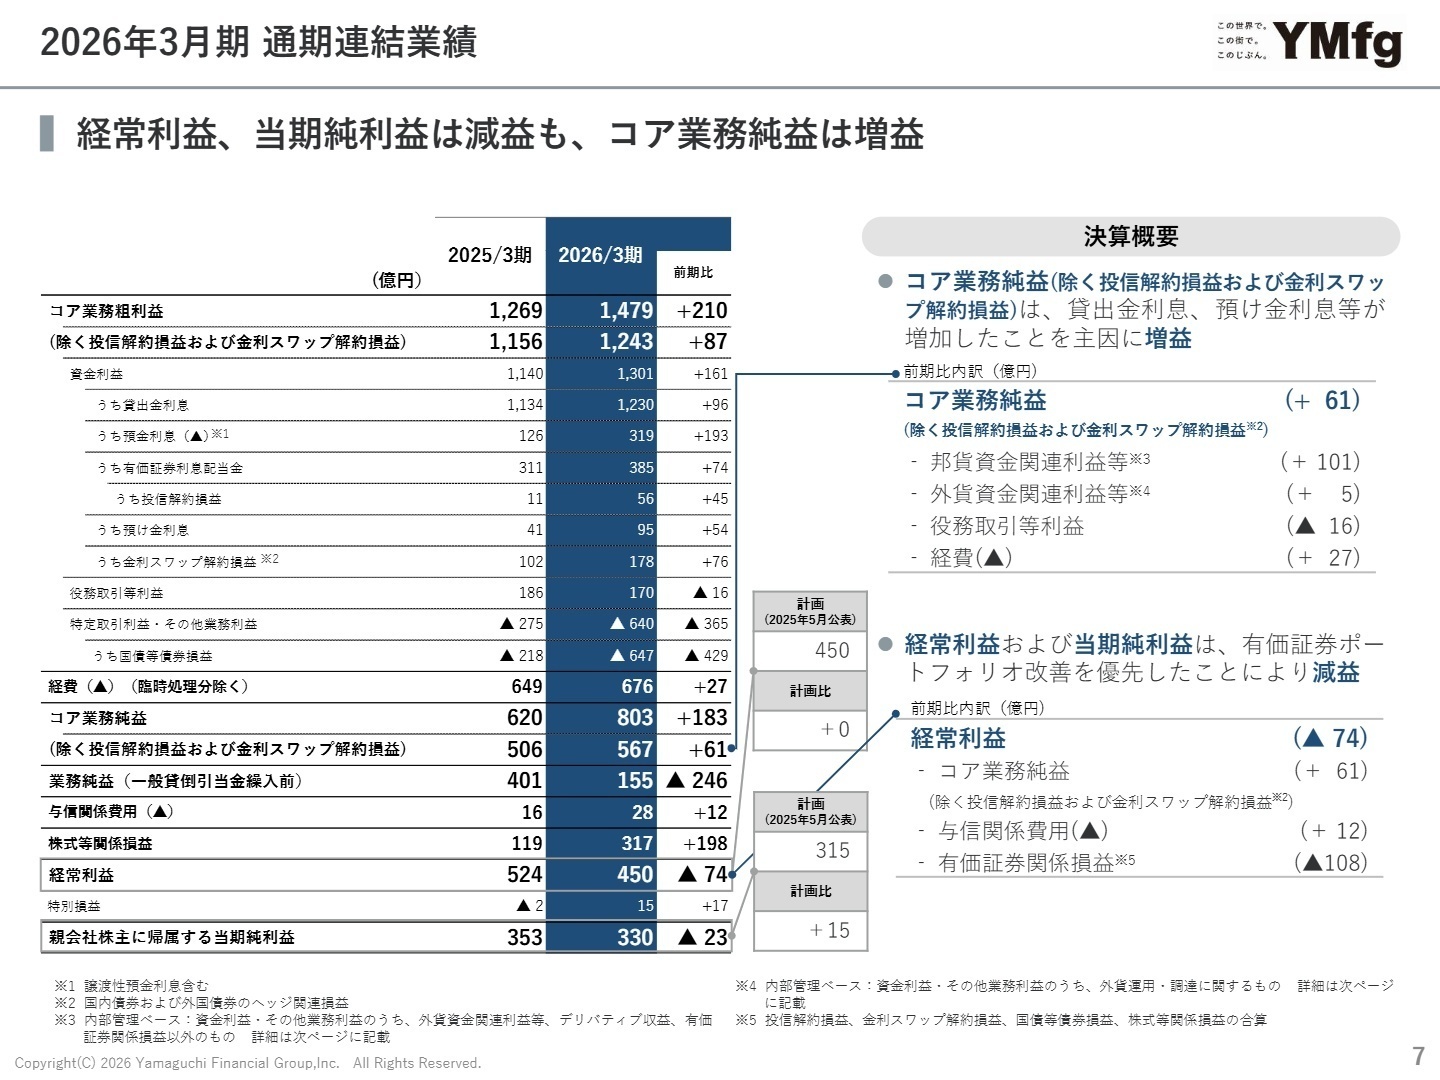
Task: Select the 2025/3期 column header
Action: 490,255
